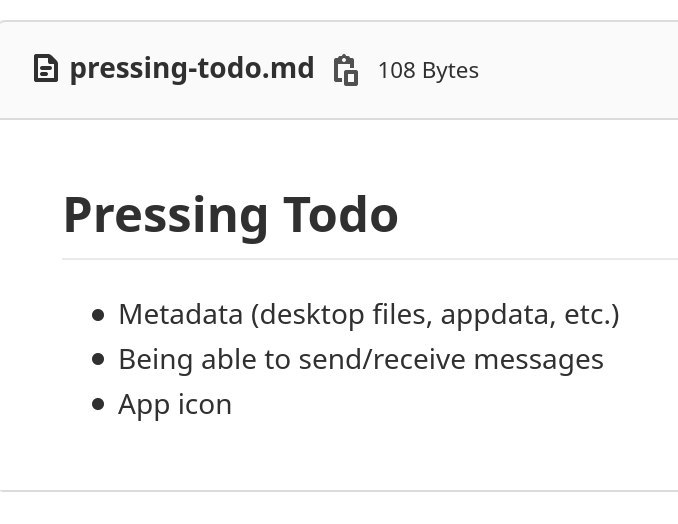Click the bullet dot before Being able

(x=98, y=359)
